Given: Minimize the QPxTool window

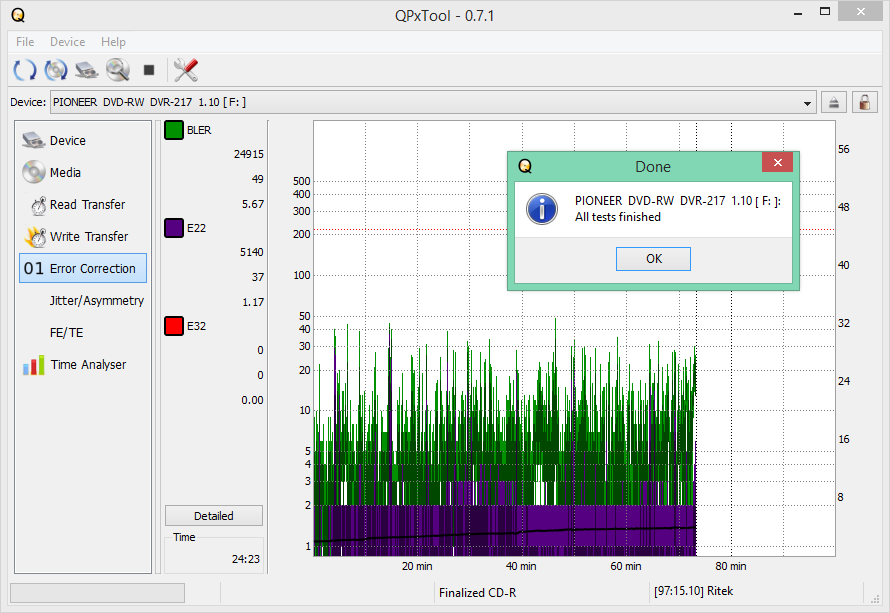Looking at the screenshot, I should pos(798,12).
